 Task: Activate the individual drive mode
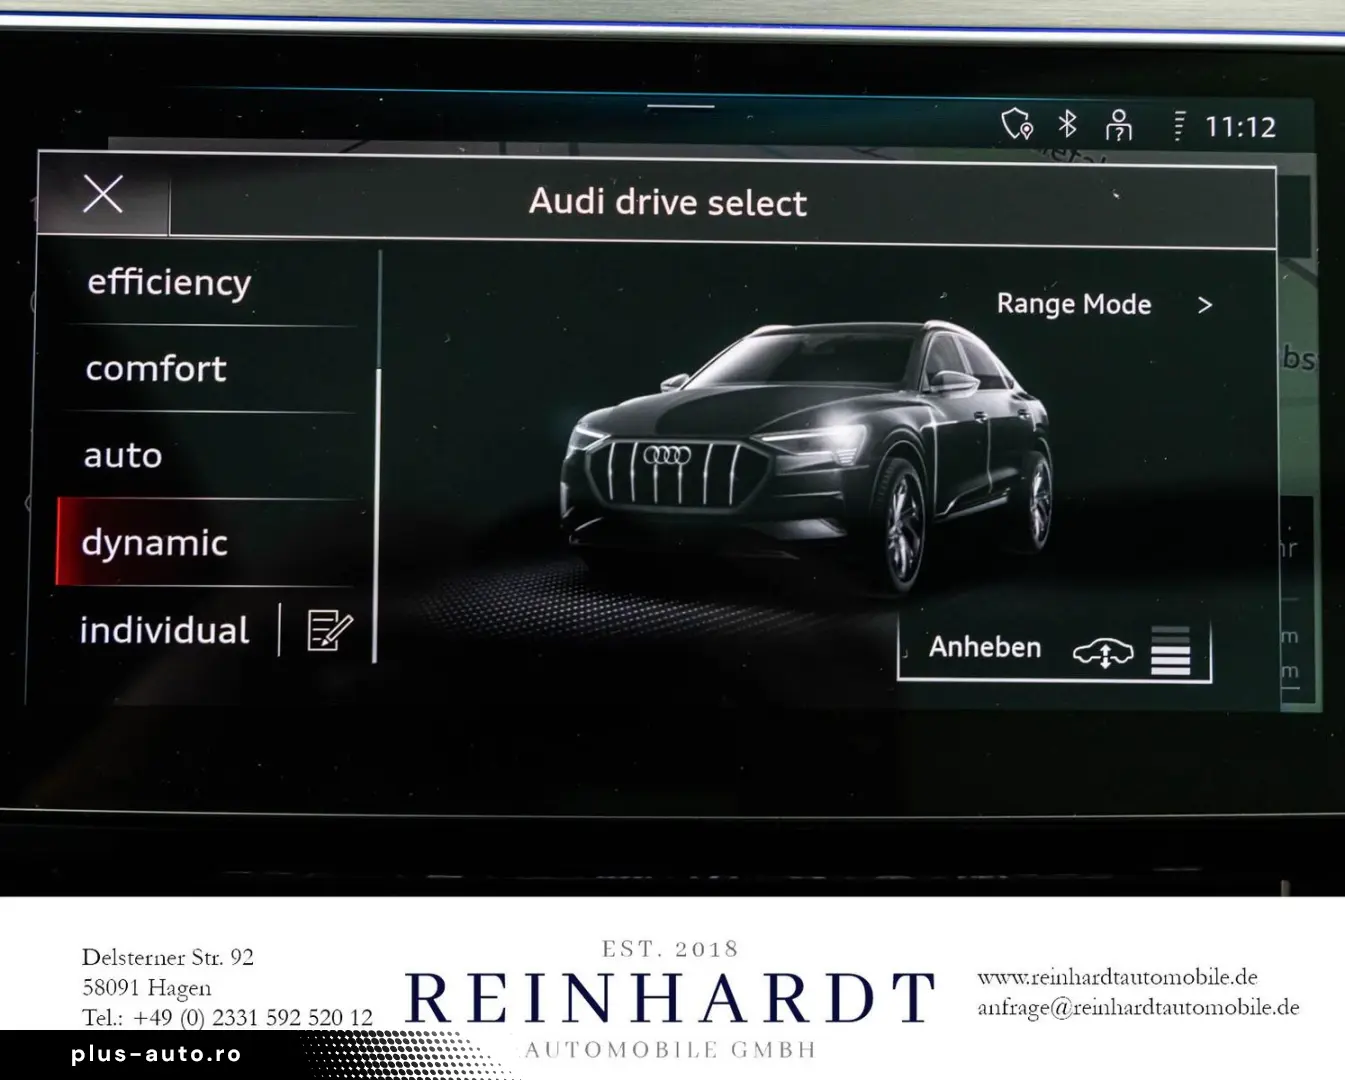pyautogui.click(x=165, y=630)
